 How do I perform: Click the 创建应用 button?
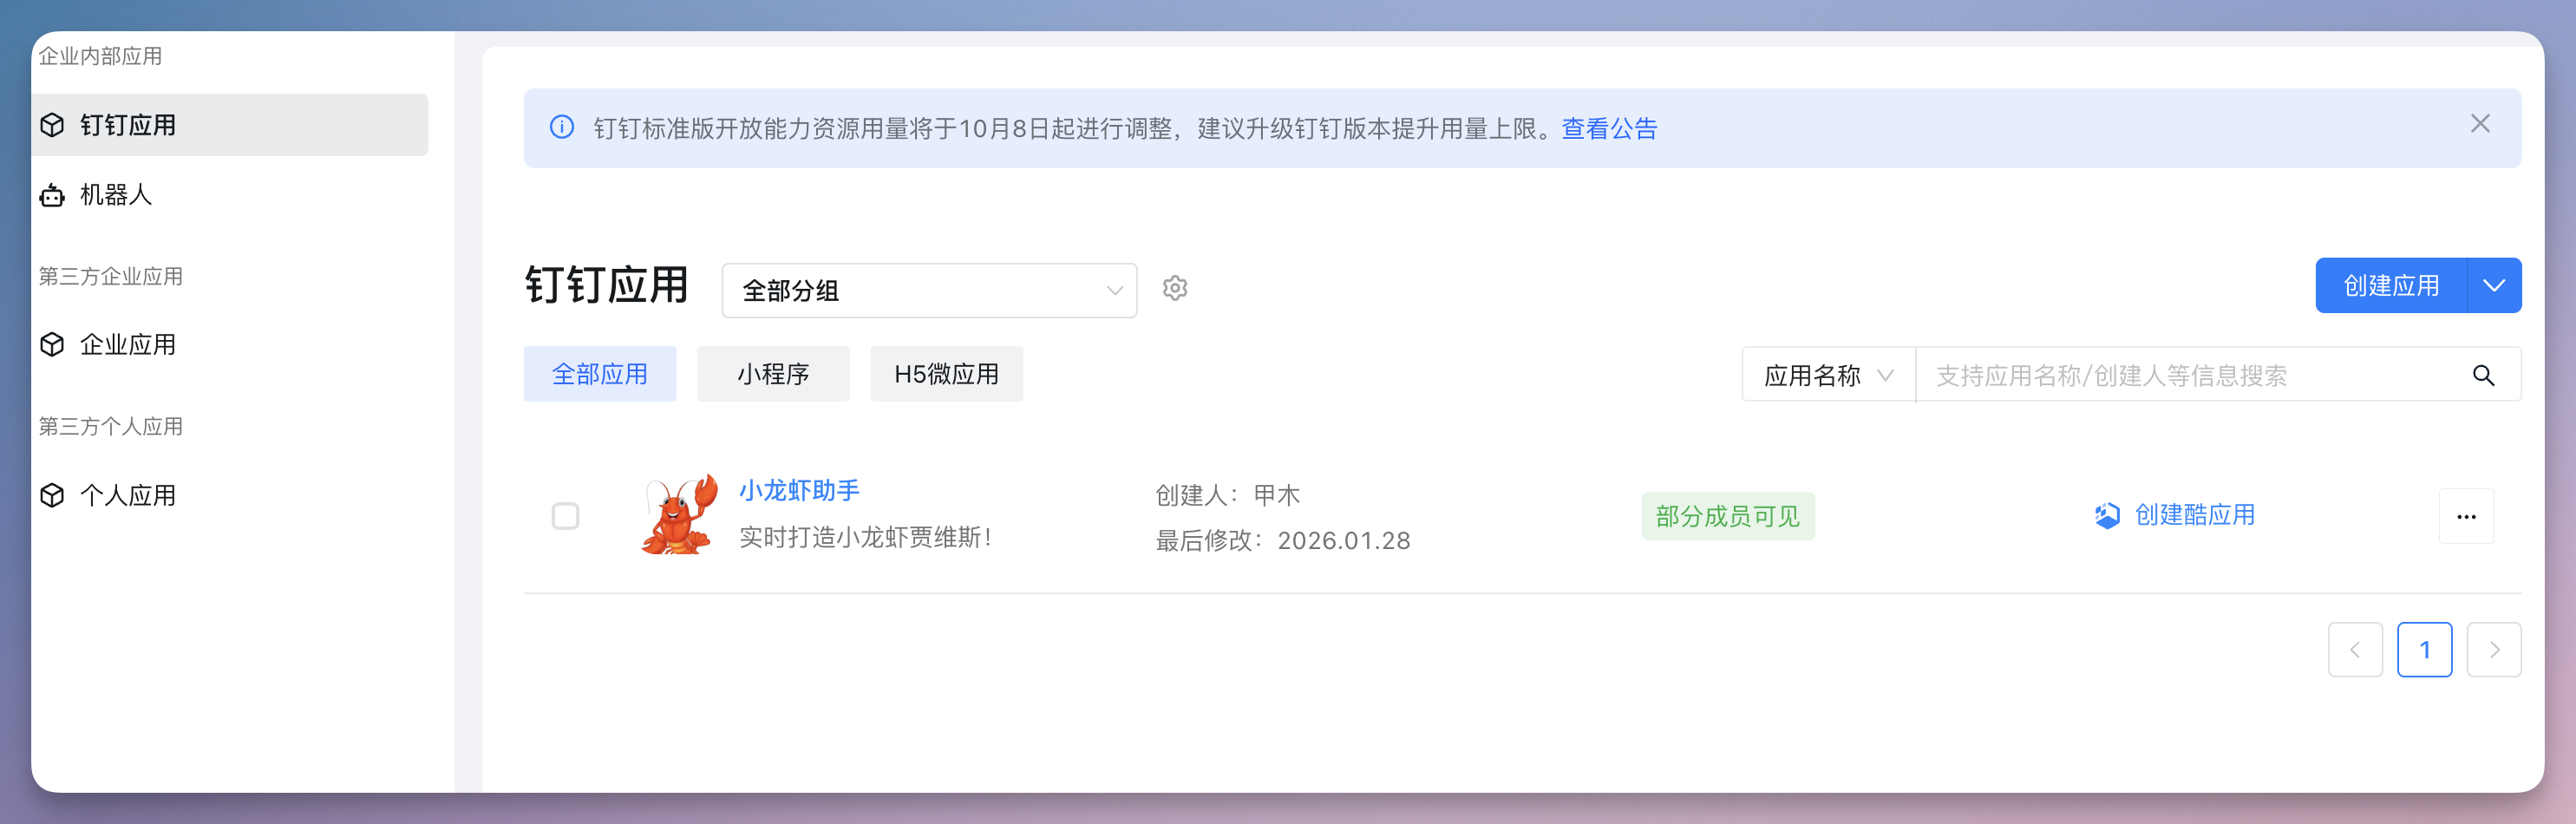click(2391, 286)
